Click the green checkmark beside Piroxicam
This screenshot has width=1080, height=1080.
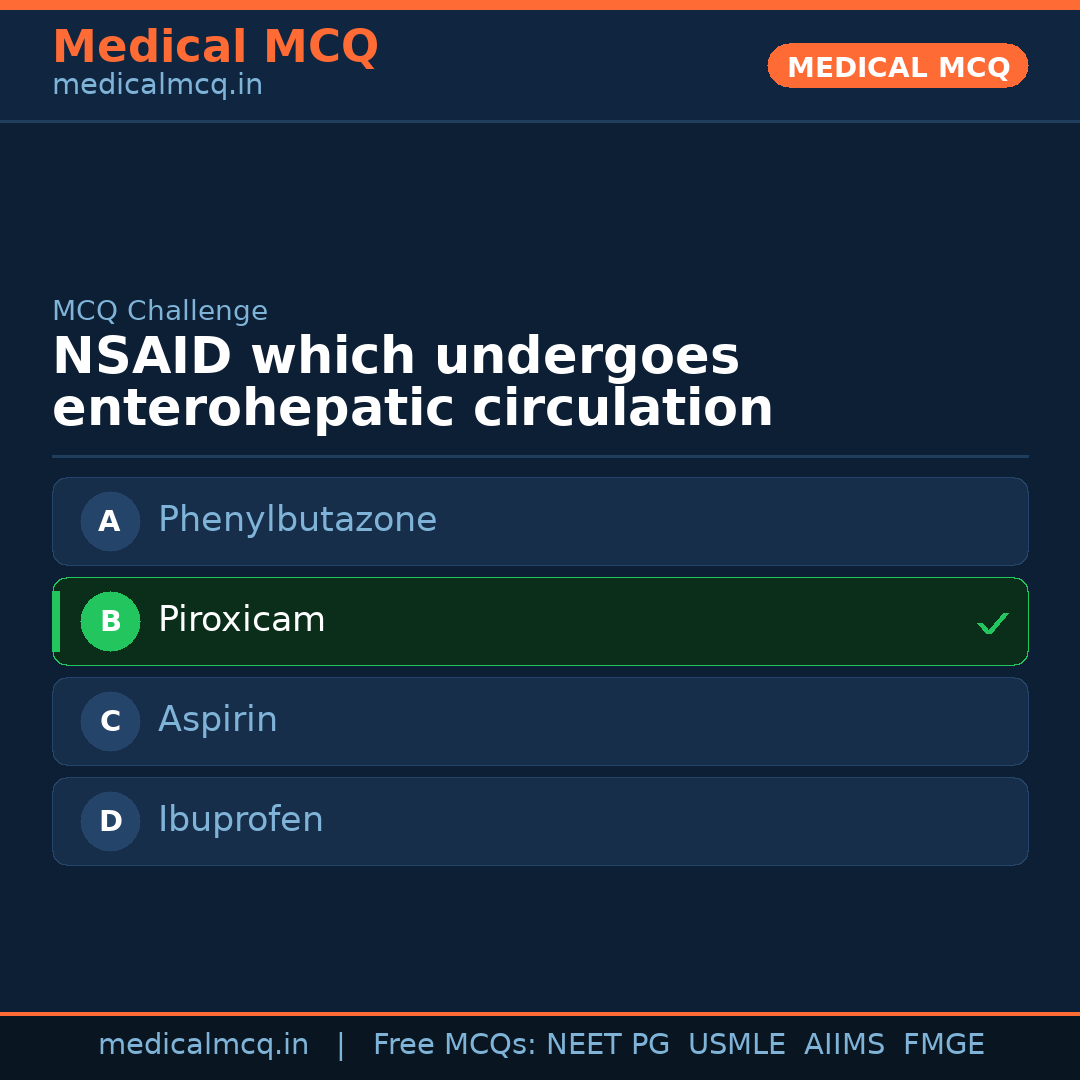click(x=992, y=624)
